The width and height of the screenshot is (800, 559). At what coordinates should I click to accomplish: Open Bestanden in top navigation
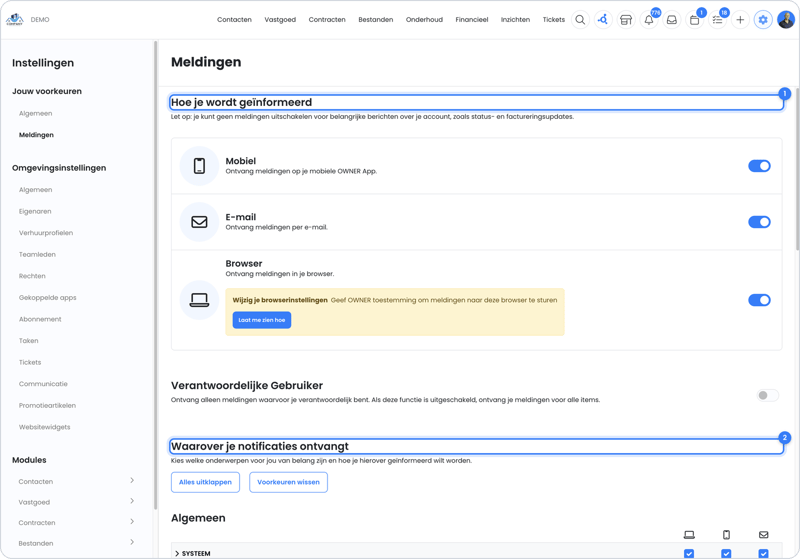point(376,19)
